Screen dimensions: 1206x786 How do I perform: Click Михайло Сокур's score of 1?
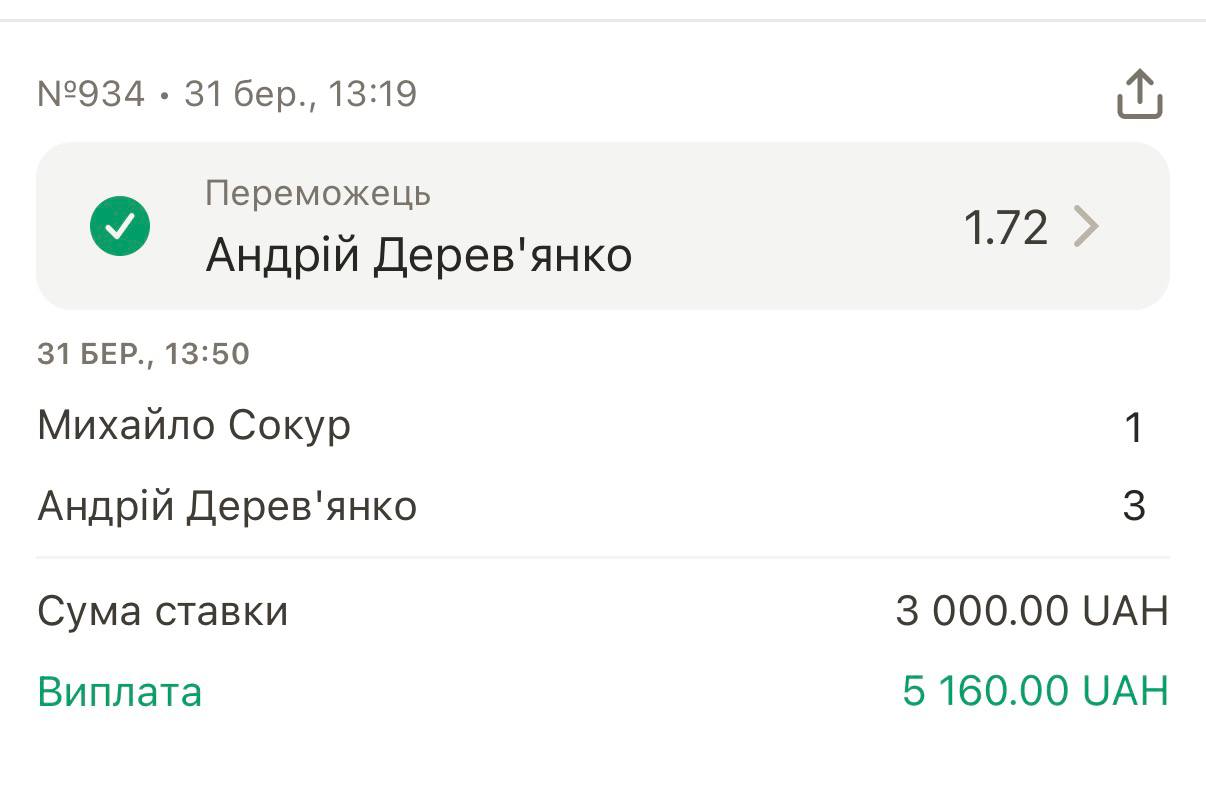[1133, 428]
